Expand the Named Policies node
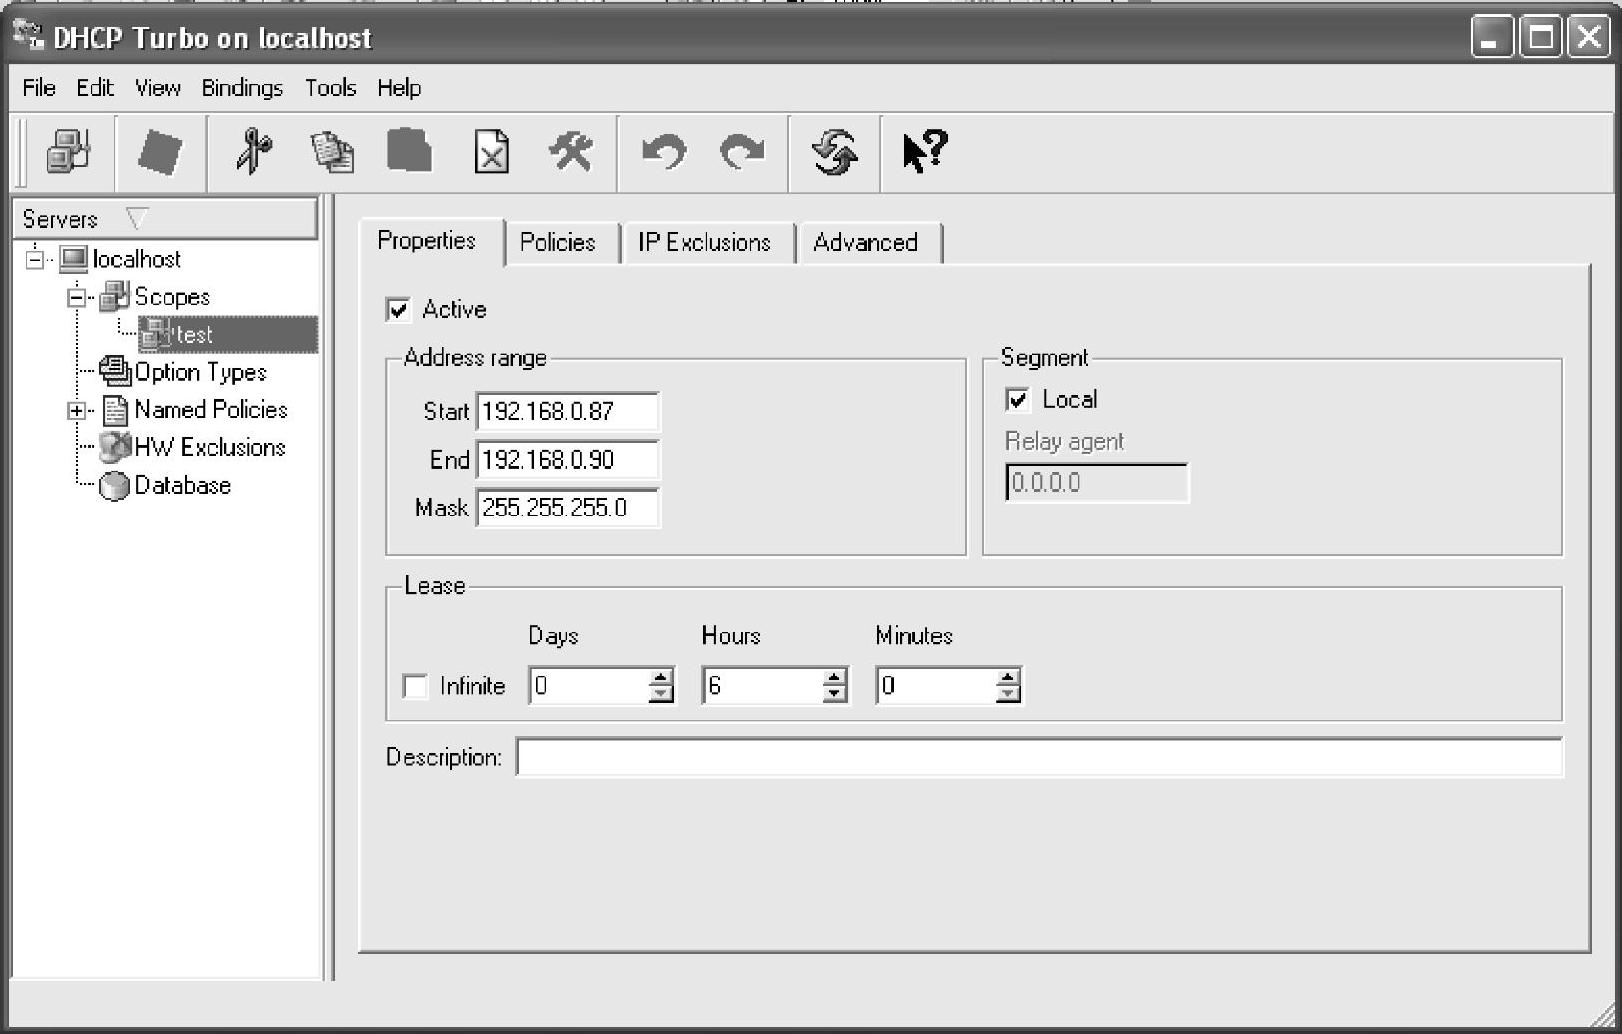 [x=77, y=411]
